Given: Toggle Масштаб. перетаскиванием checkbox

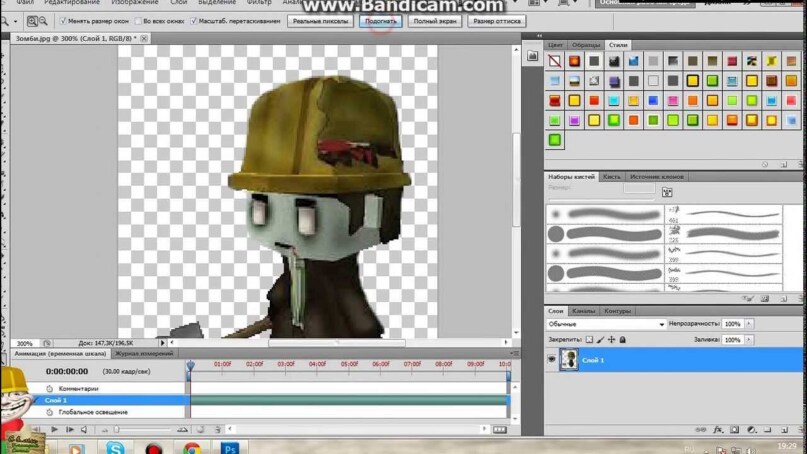Looking at the screenshot, I should [x=194, y=21].
